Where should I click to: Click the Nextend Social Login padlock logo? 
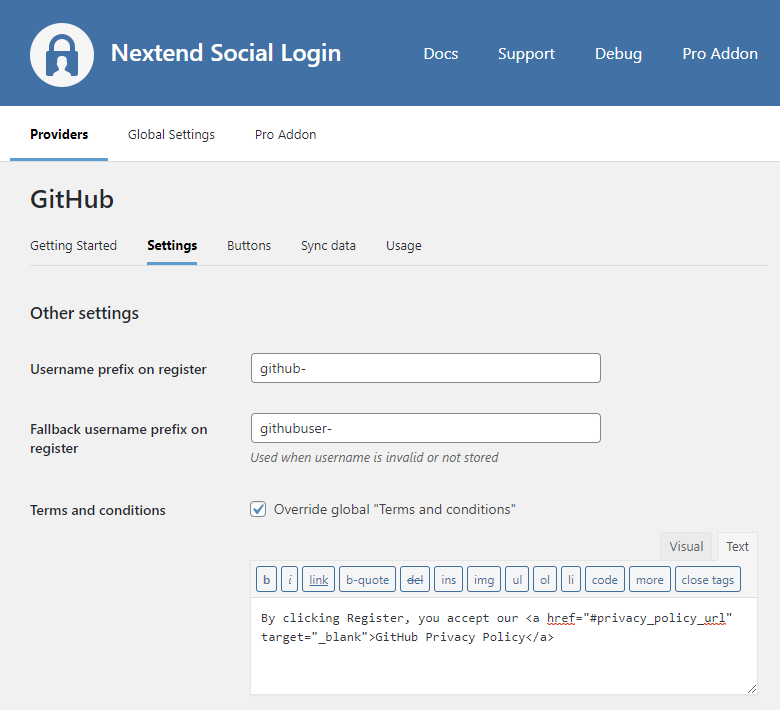point(62,54)
